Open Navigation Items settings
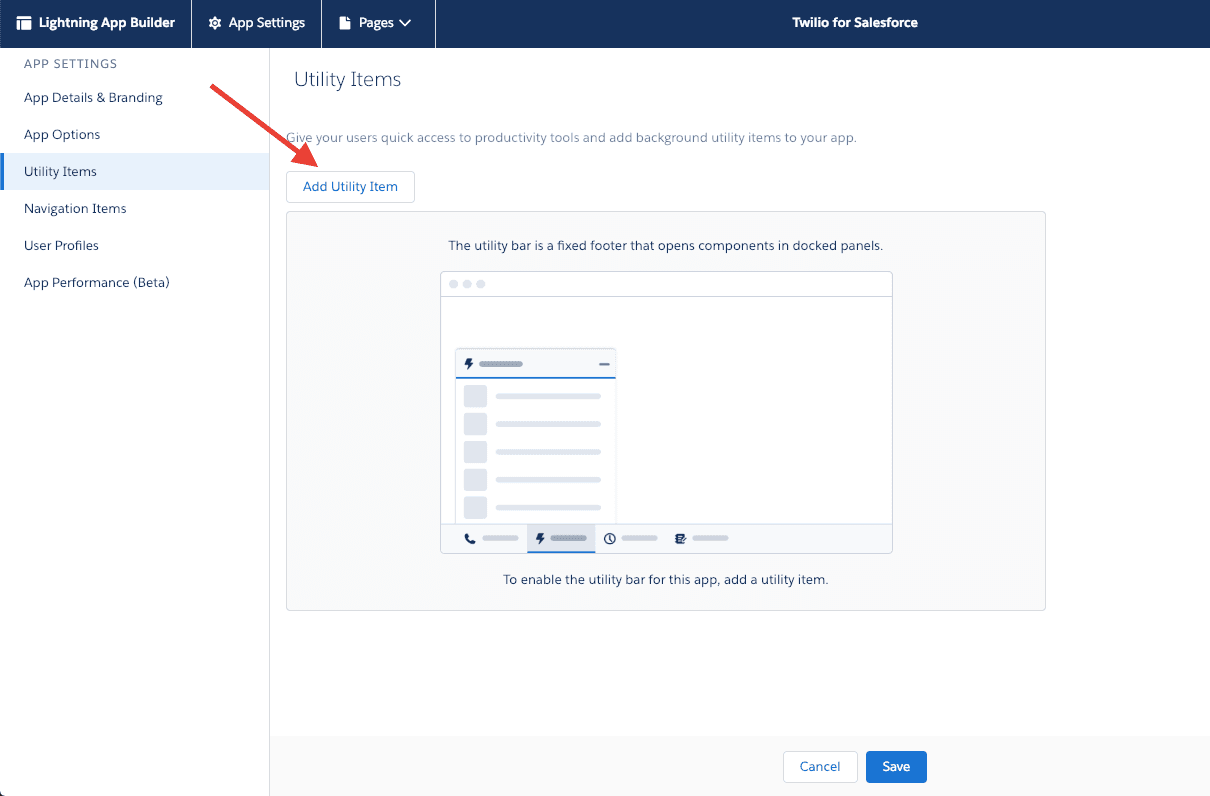 [x=75, y=208]
